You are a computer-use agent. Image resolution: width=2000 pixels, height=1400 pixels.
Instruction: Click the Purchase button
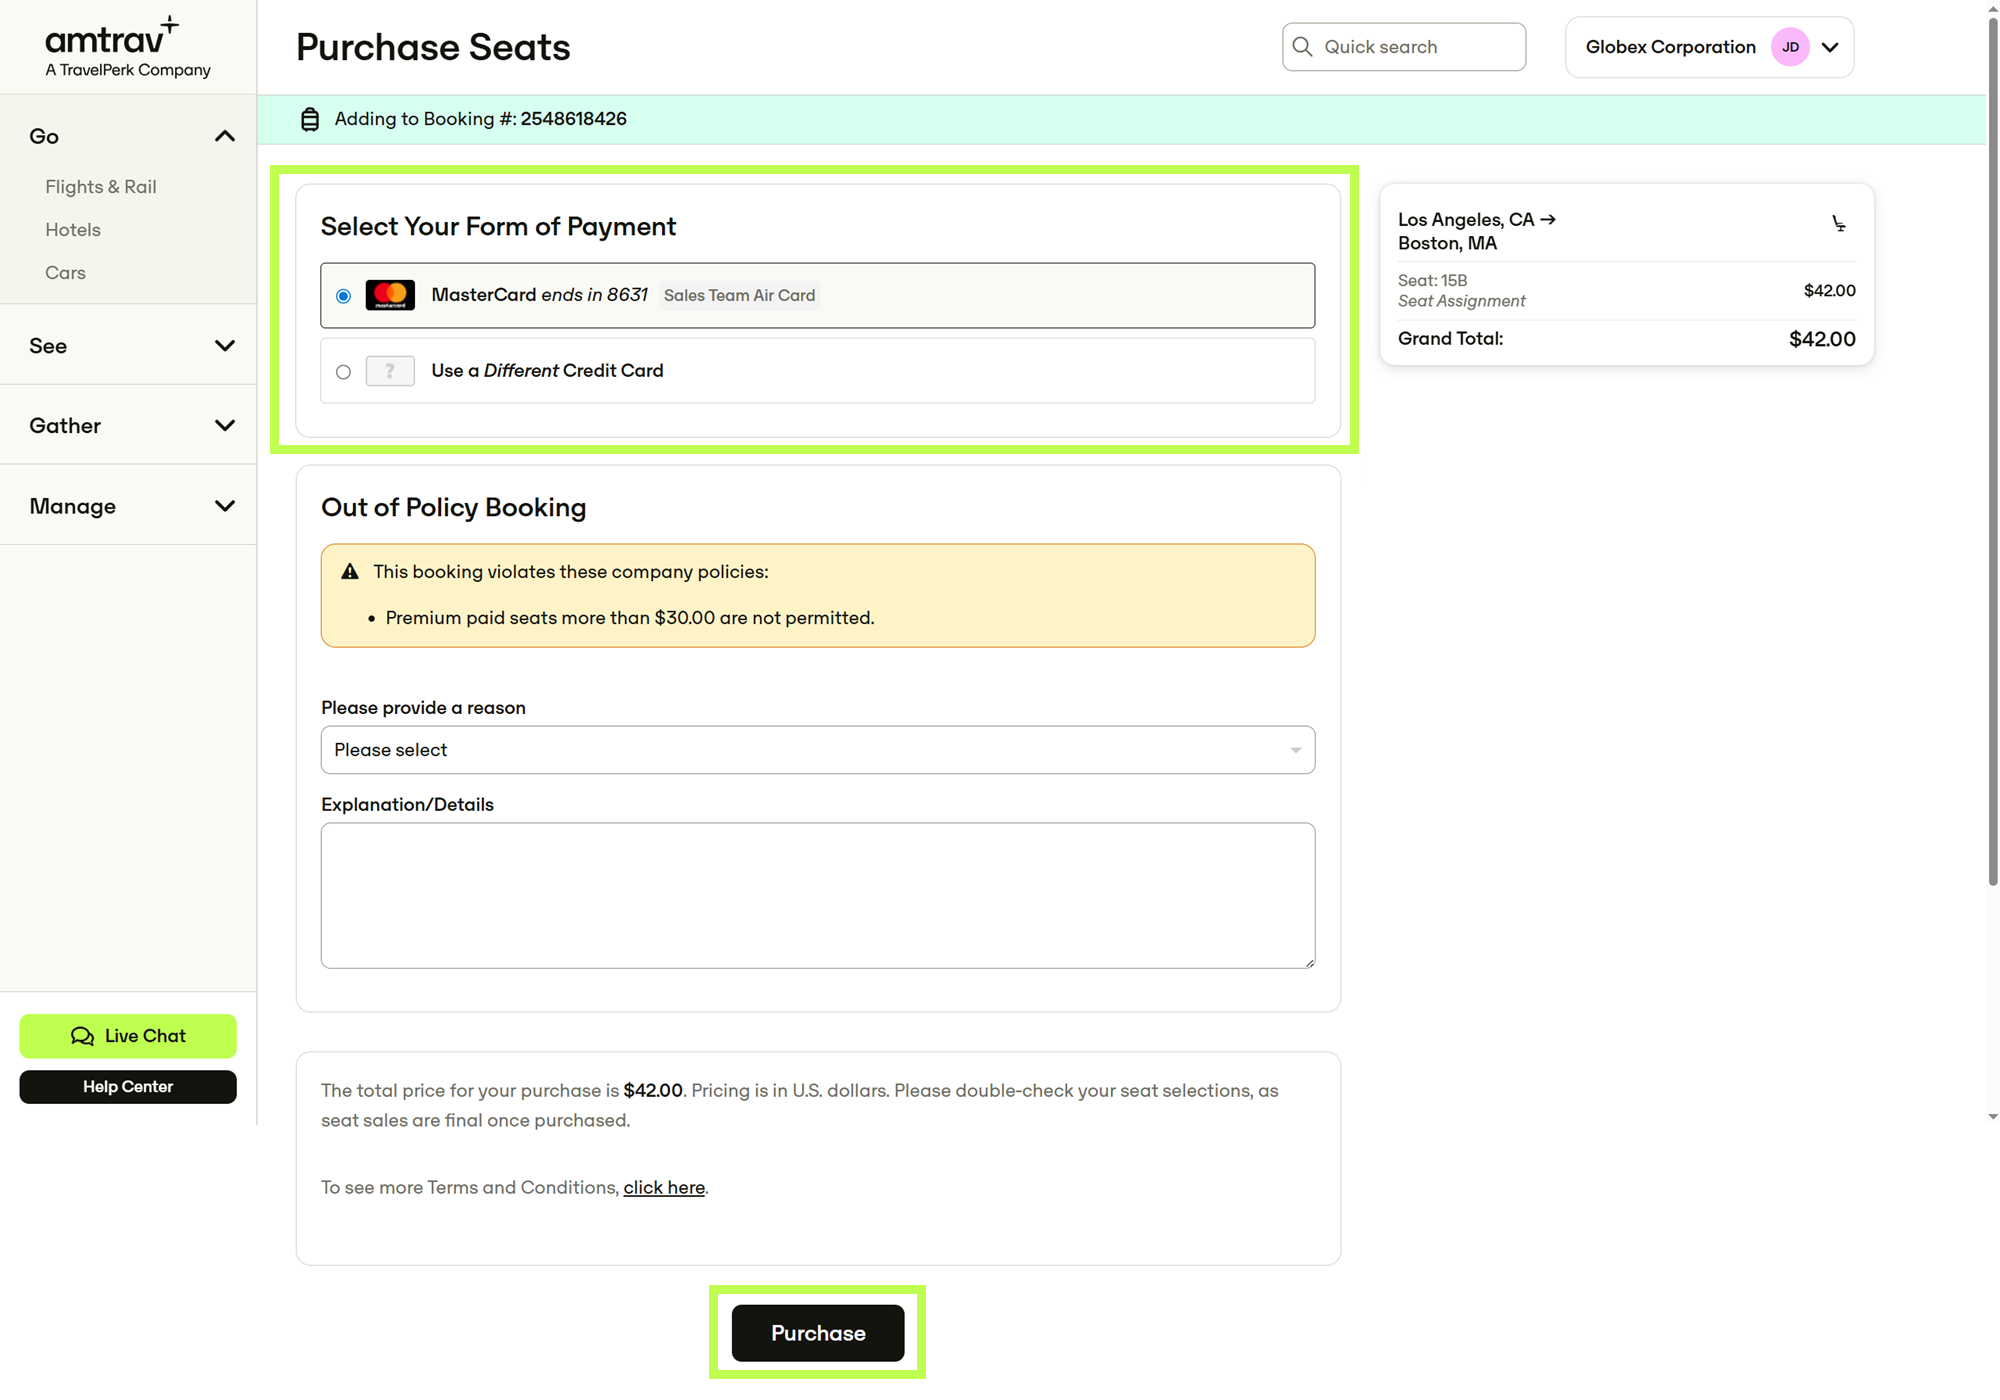pyautogui.click(x=817, y=1333)
